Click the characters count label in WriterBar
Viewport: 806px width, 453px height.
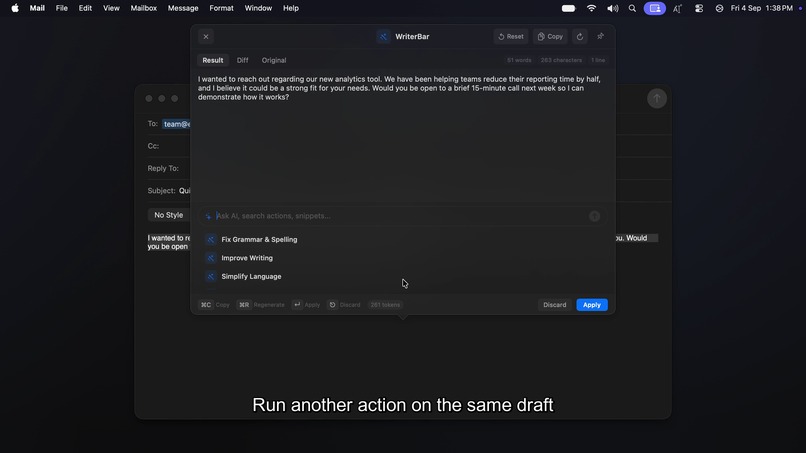point(561,60)
